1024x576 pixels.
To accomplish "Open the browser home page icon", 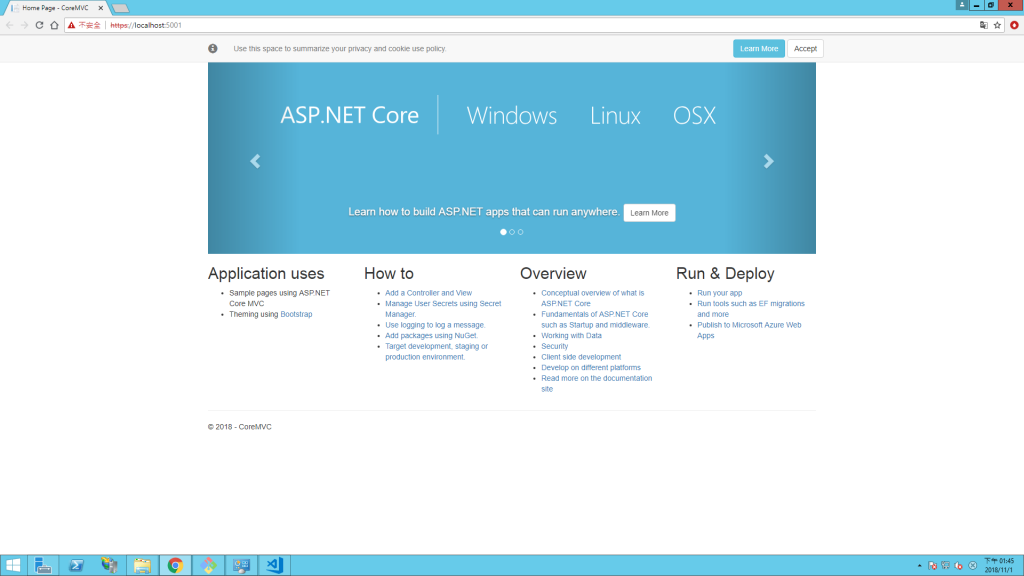I will 54,25.
